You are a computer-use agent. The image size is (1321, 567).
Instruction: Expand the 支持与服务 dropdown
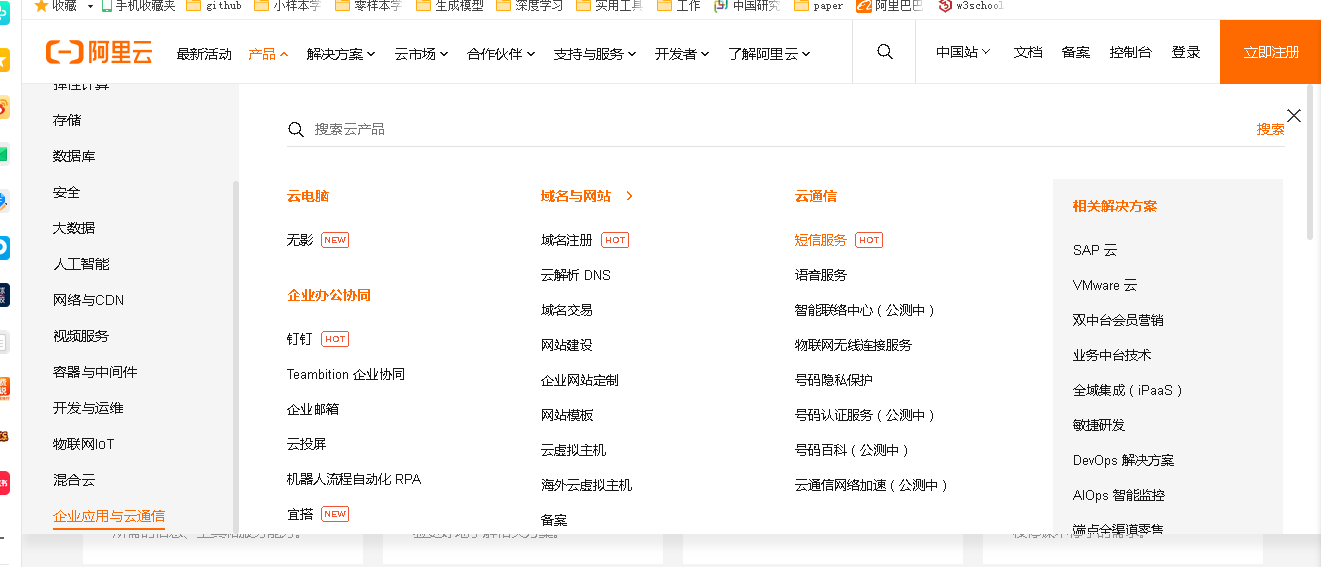point(595,53)
